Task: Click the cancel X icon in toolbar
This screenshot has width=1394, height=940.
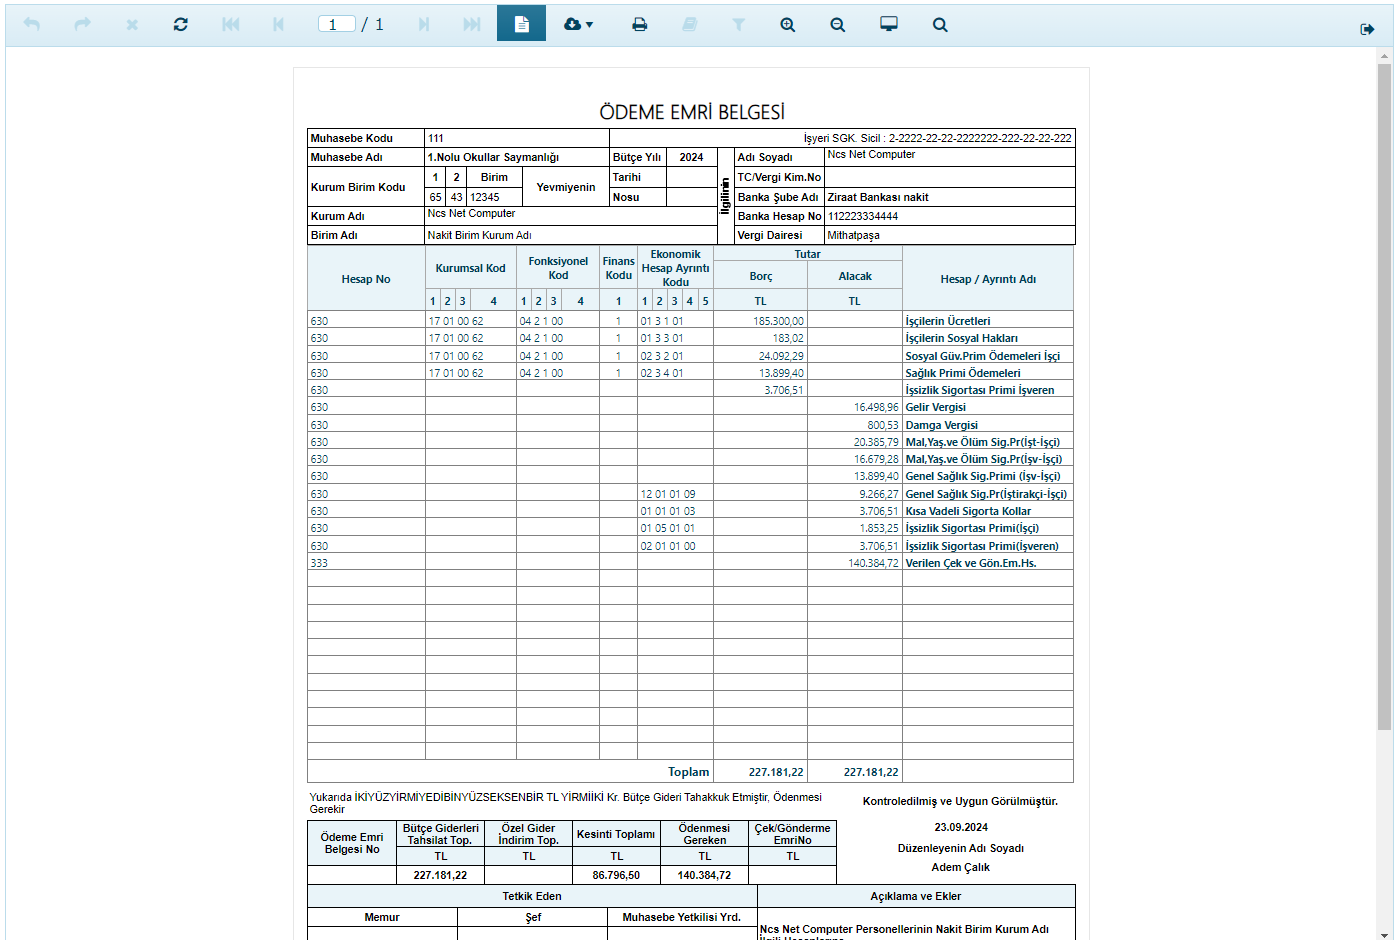Action: pyautogui.click(x=132, y=24)
